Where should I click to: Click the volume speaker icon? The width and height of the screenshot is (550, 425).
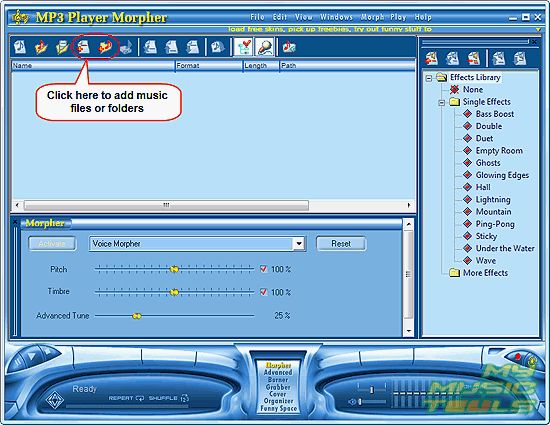tap(352, 402)
